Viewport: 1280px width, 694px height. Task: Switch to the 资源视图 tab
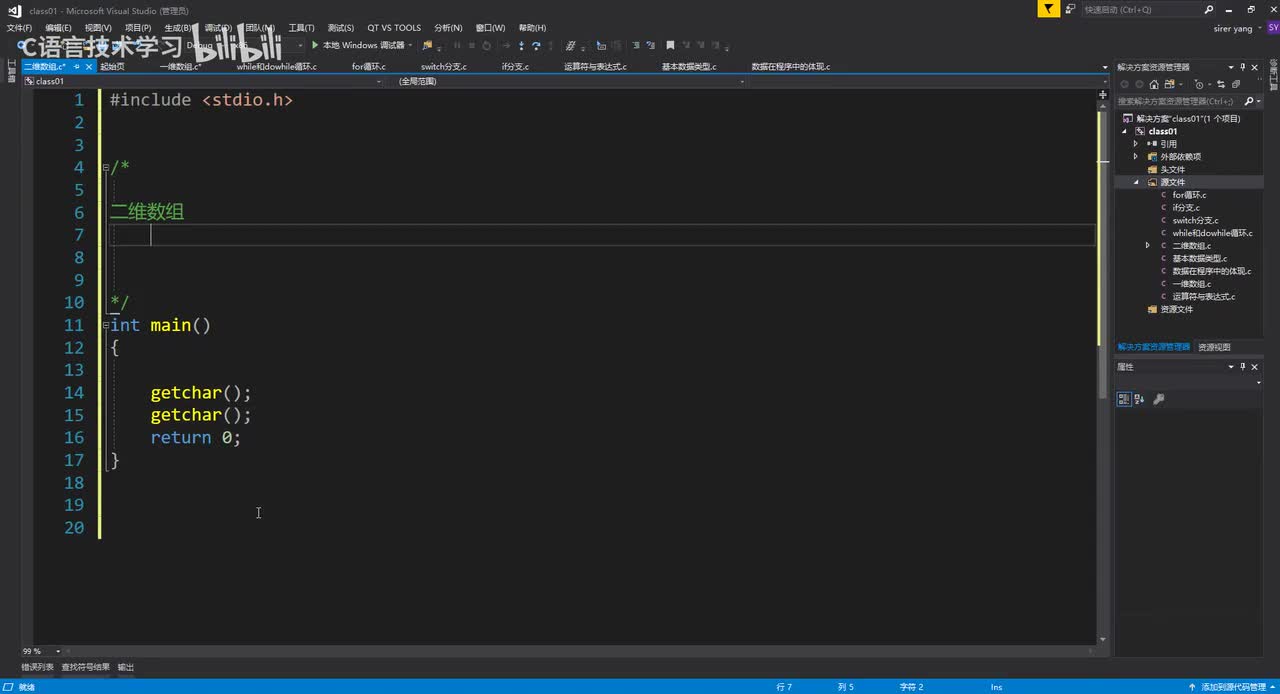1214,347
